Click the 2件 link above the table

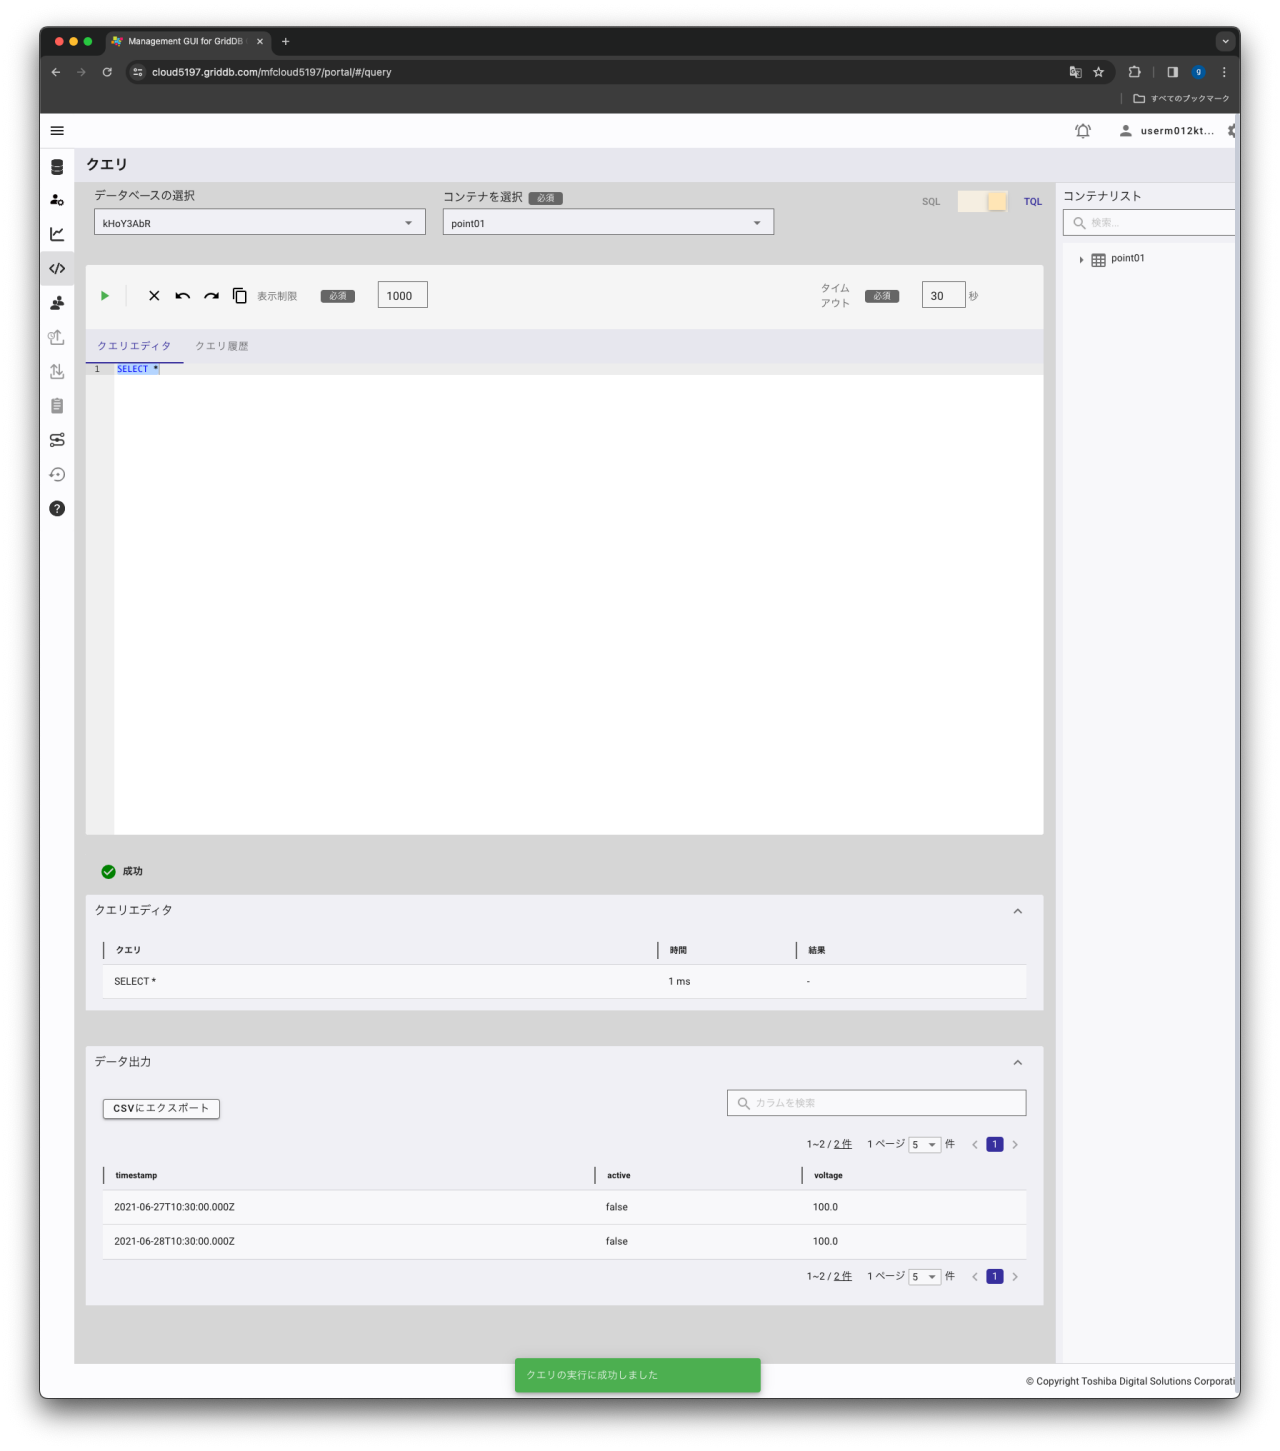pos(843,1144)
